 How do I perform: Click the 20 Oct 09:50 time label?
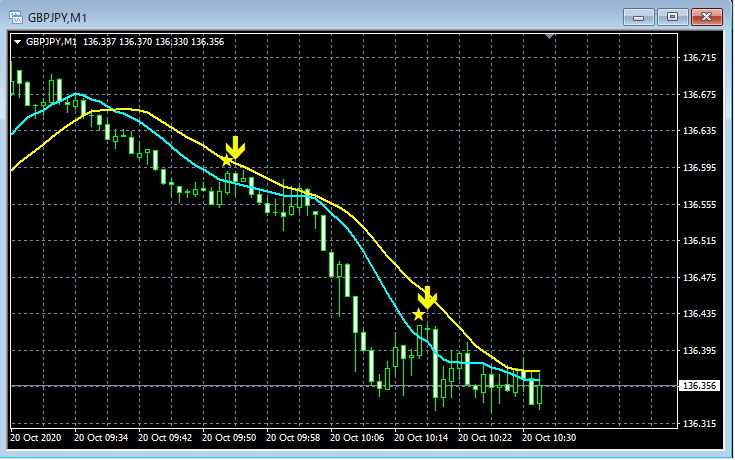(x=229, y=438)
